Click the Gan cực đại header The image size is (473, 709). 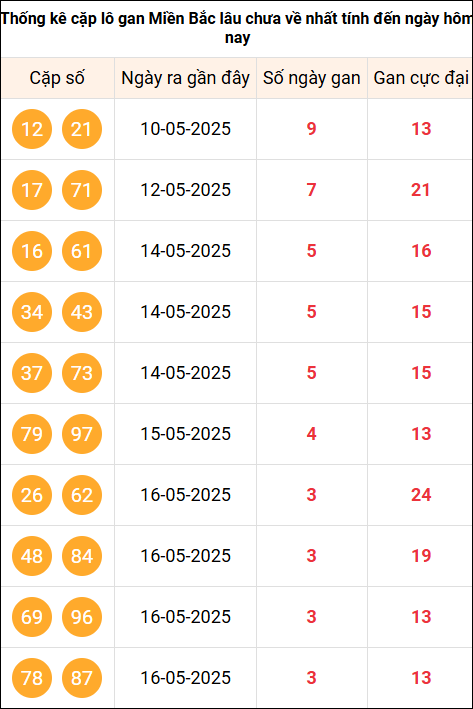click(x=420, y=78)
